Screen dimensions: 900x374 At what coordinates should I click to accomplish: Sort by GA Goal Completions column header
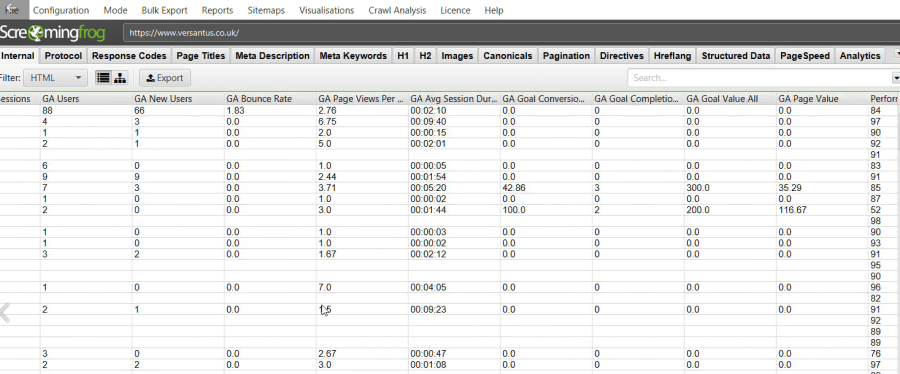pyautogui.click(x=638, y=99)
